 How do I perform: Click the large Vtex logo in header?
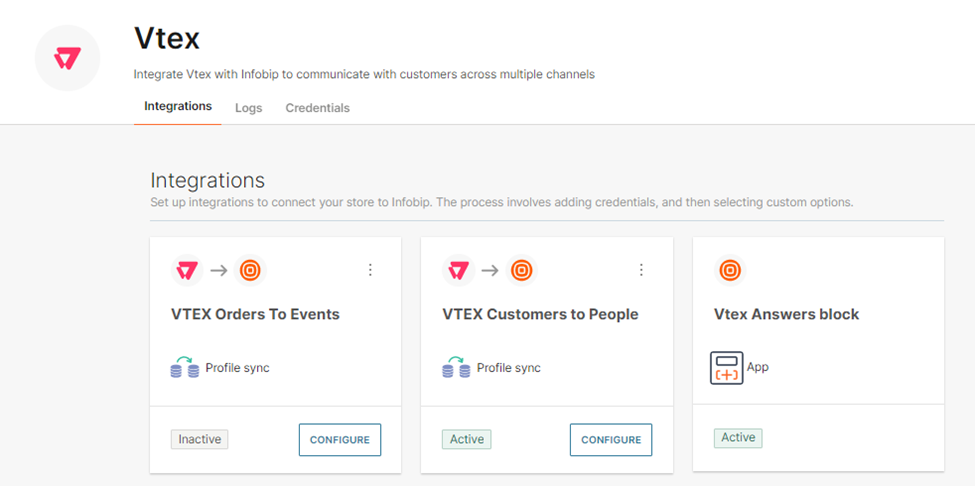click(68, 58)
